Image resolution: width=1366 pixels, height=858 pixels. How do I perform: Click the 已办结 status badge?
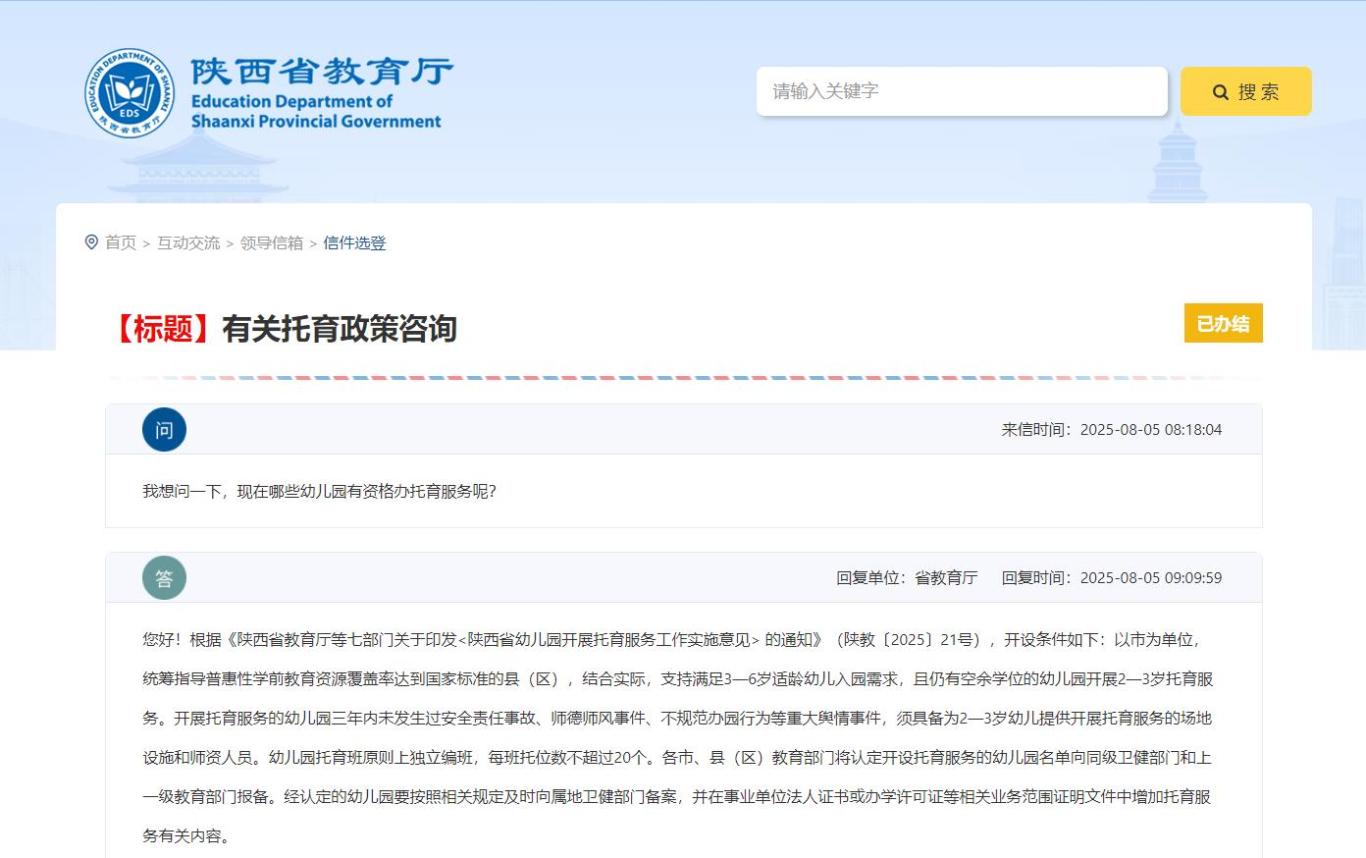(1223, 323)
